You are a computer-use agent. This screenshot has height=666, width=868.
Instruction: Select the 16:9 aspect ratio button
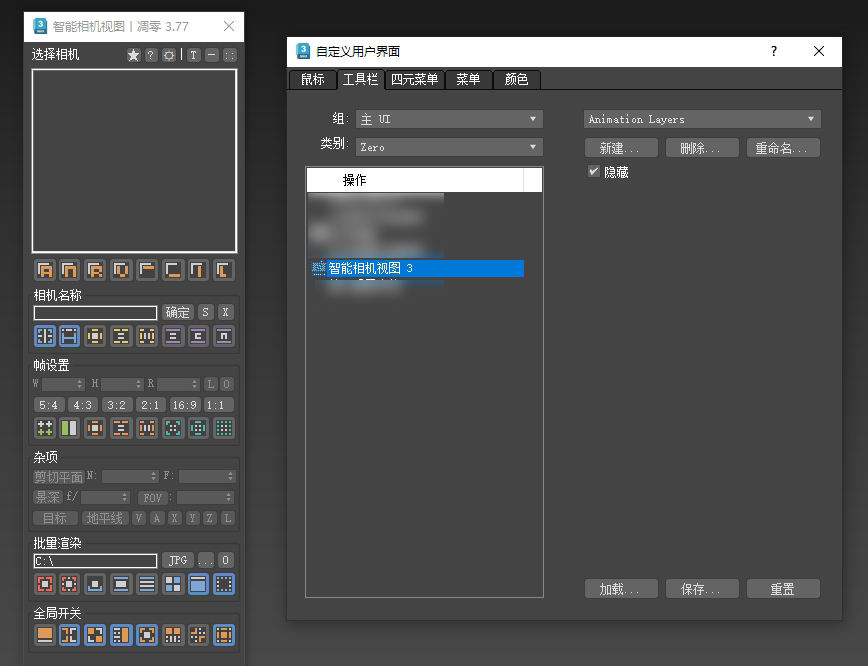(x=184, y=405)
